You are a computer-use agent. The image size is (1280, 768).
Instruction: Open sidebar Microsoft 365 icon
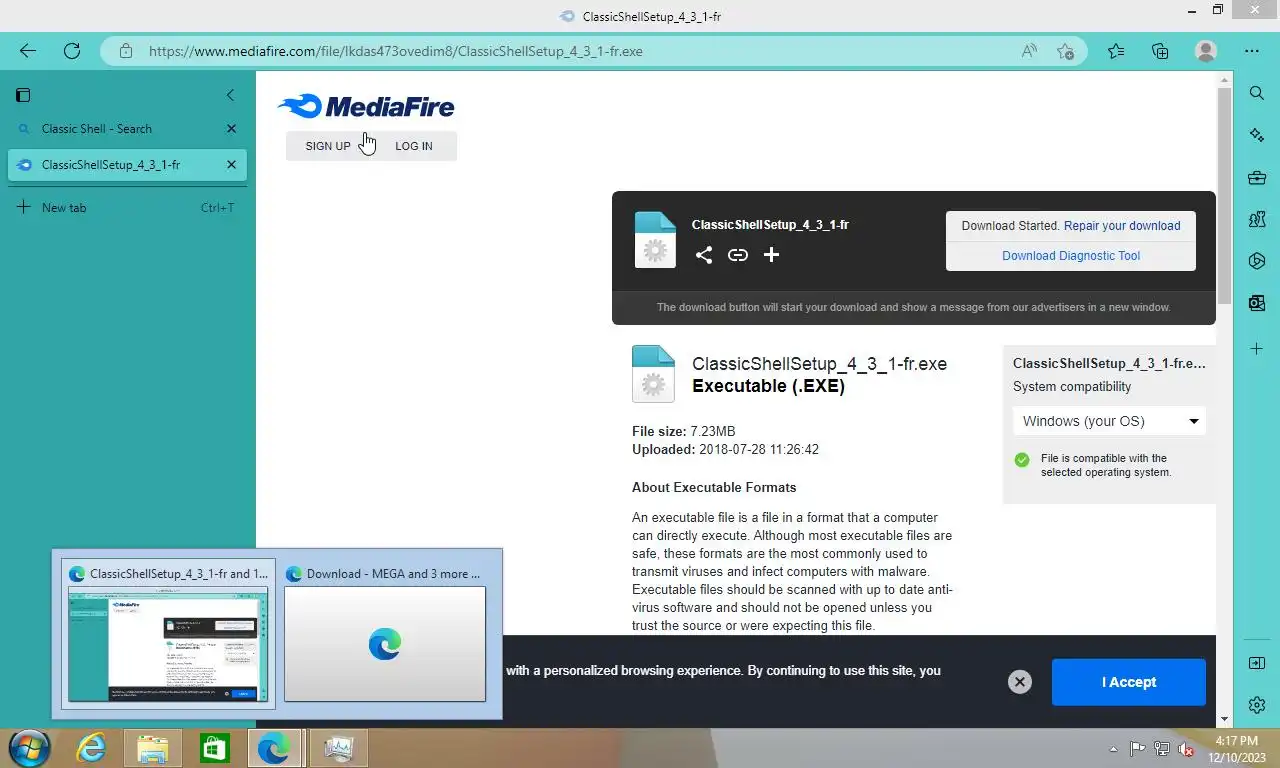[x=1257, y=262]
